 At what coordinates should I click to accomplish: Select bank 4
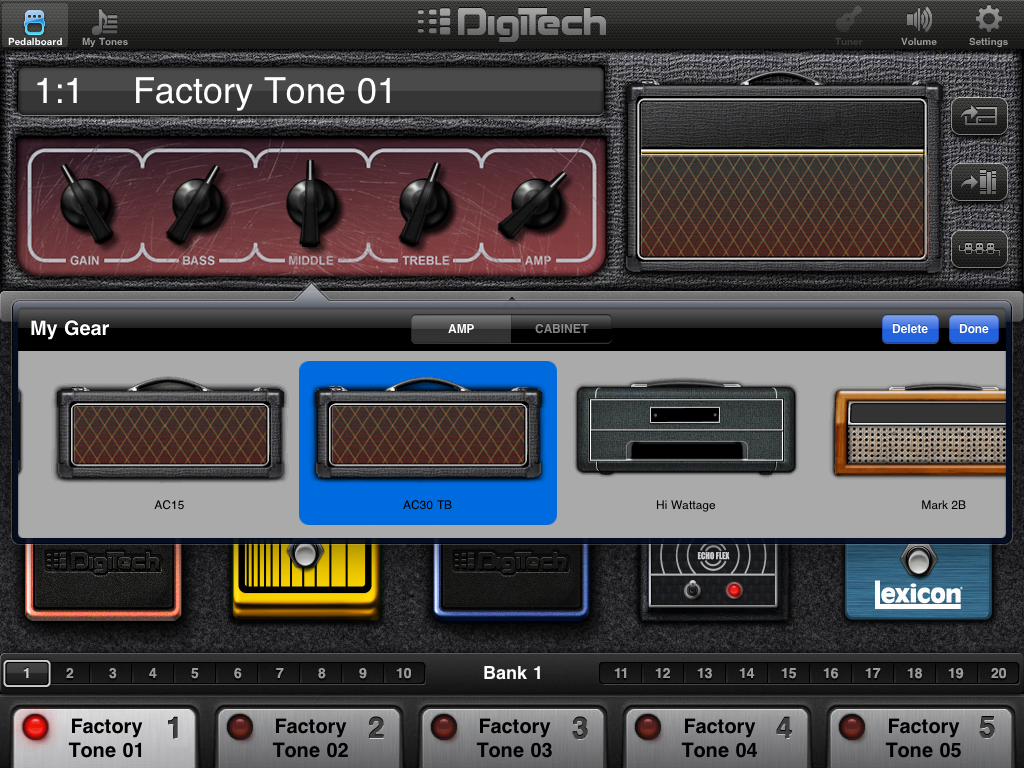coord(153,673)
